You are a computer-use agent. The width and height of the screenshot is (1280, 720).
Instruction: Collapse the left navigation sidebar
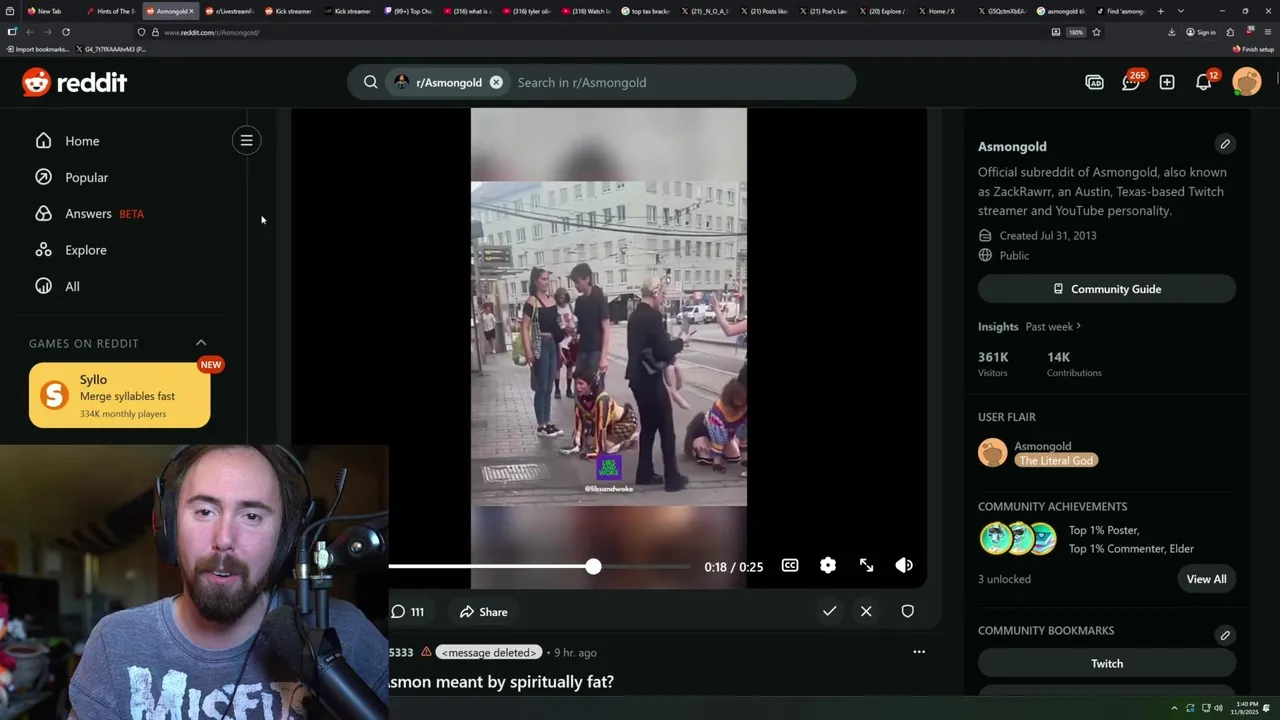246,140
